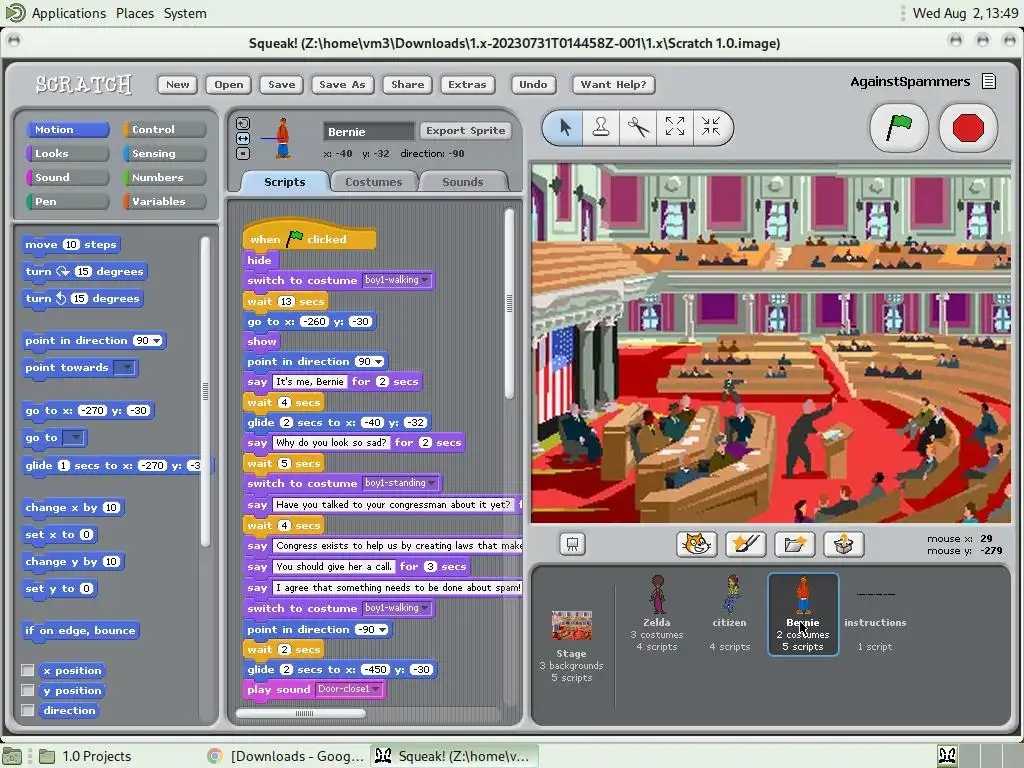Click the Export Sprite button
This screenshot has width=1024, height=768.
click(x=466, y=131)
